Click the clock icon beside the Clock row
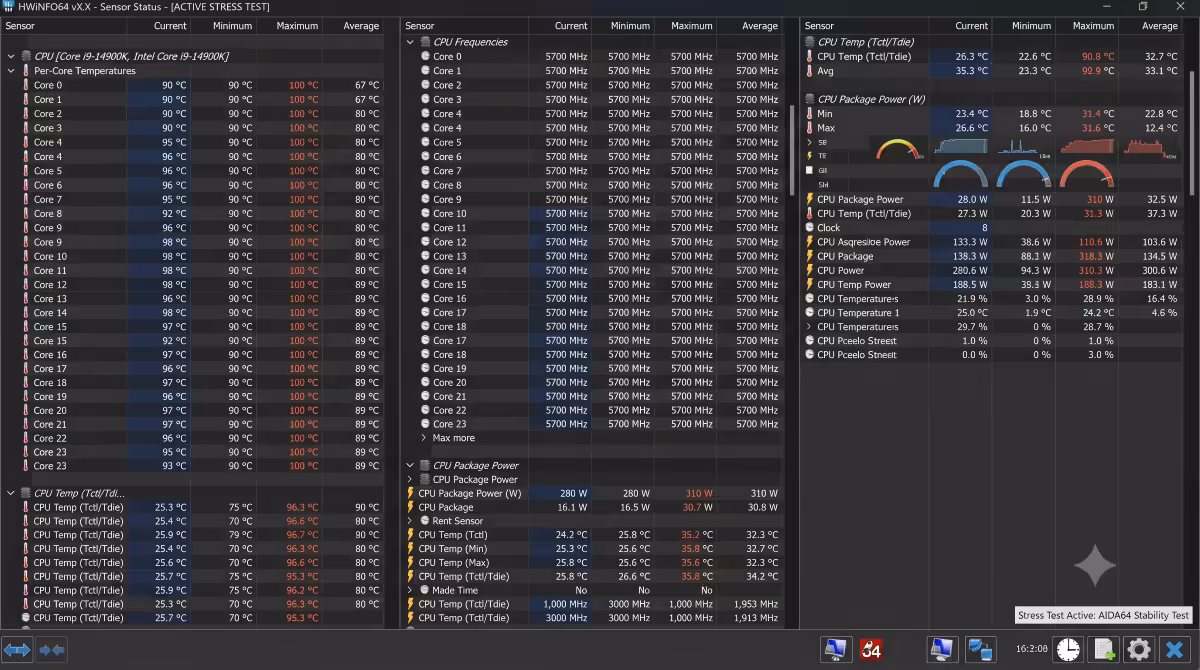1200x670 pixels. coord(810,228)
